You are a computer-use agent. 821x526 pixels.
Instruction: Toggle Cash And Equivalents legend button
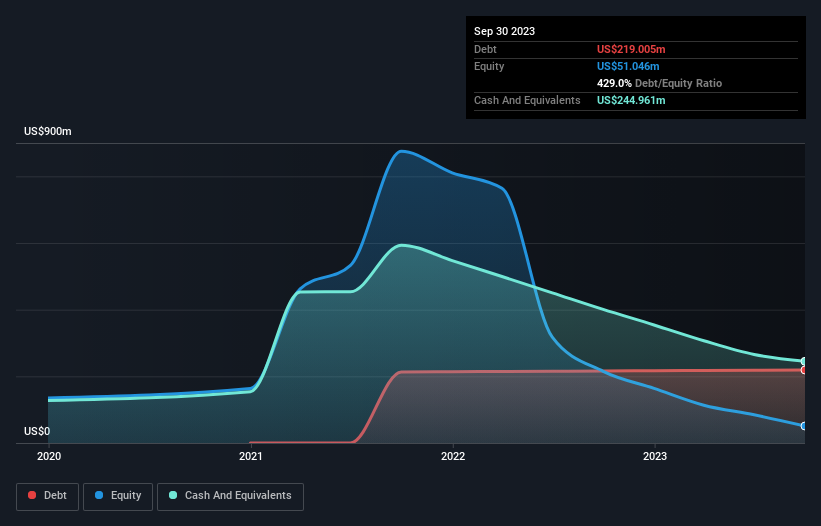point(230,496)
